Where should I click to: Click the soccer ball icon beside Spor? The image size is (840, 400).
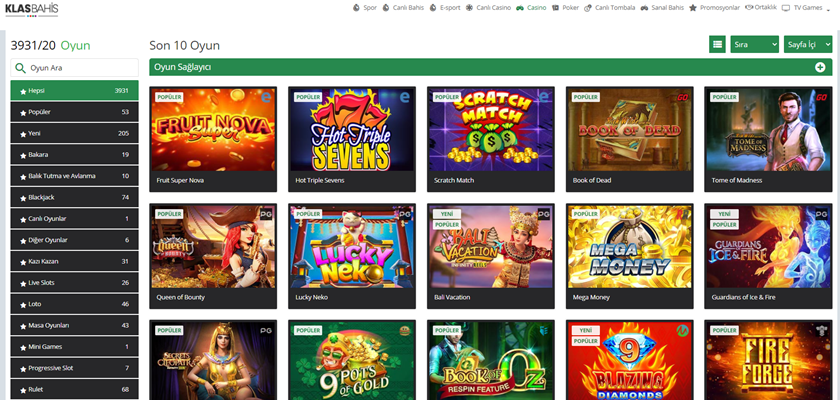point(356,8)
